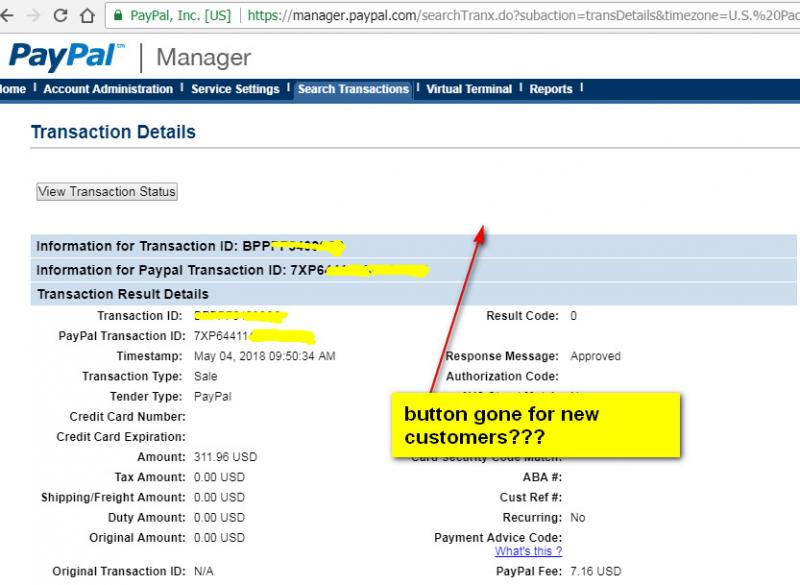The image size is (800, 585).
Task: Click the Credit Card Expiration label
Action: tap(121, 437)
